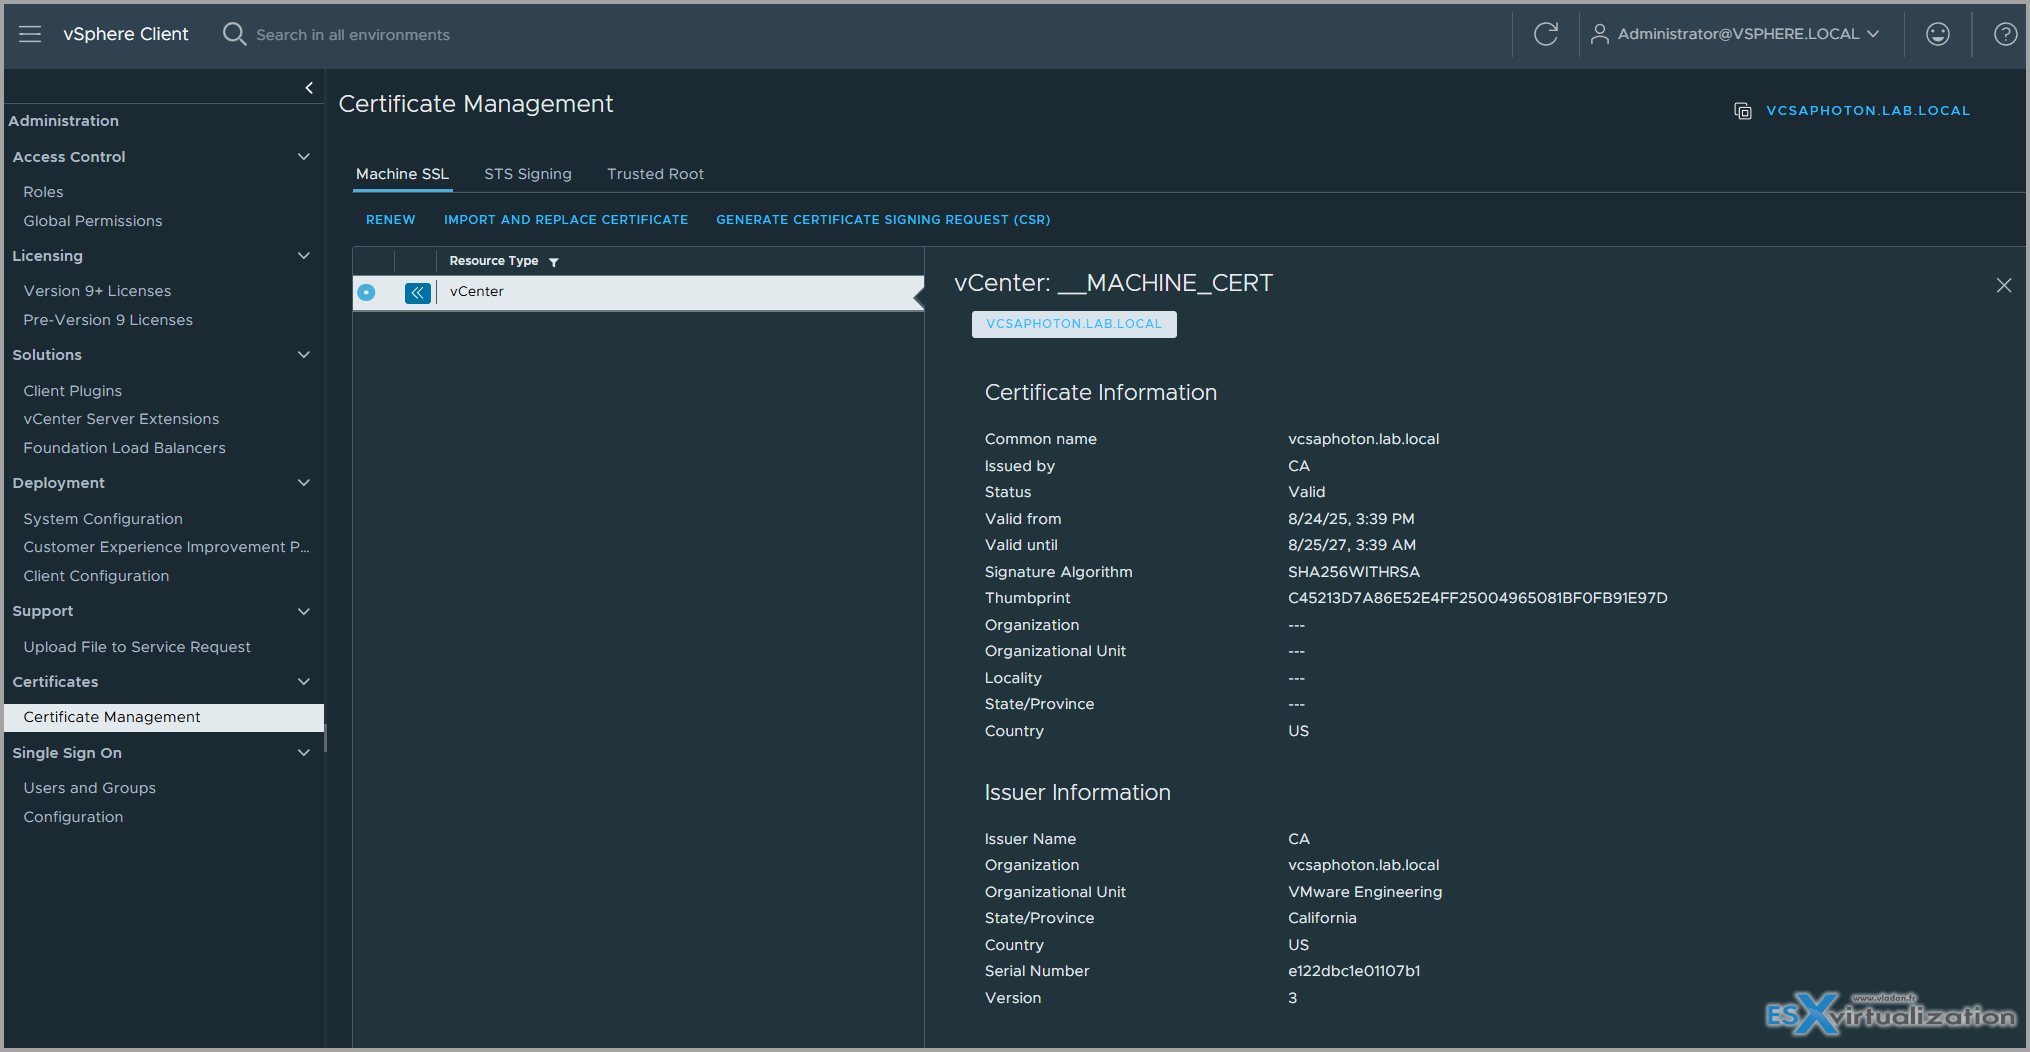Image resolution: width=2030 pixels, height=1052 pixels.
Task: Collapse the Deployment section
Action: [304, 483]
